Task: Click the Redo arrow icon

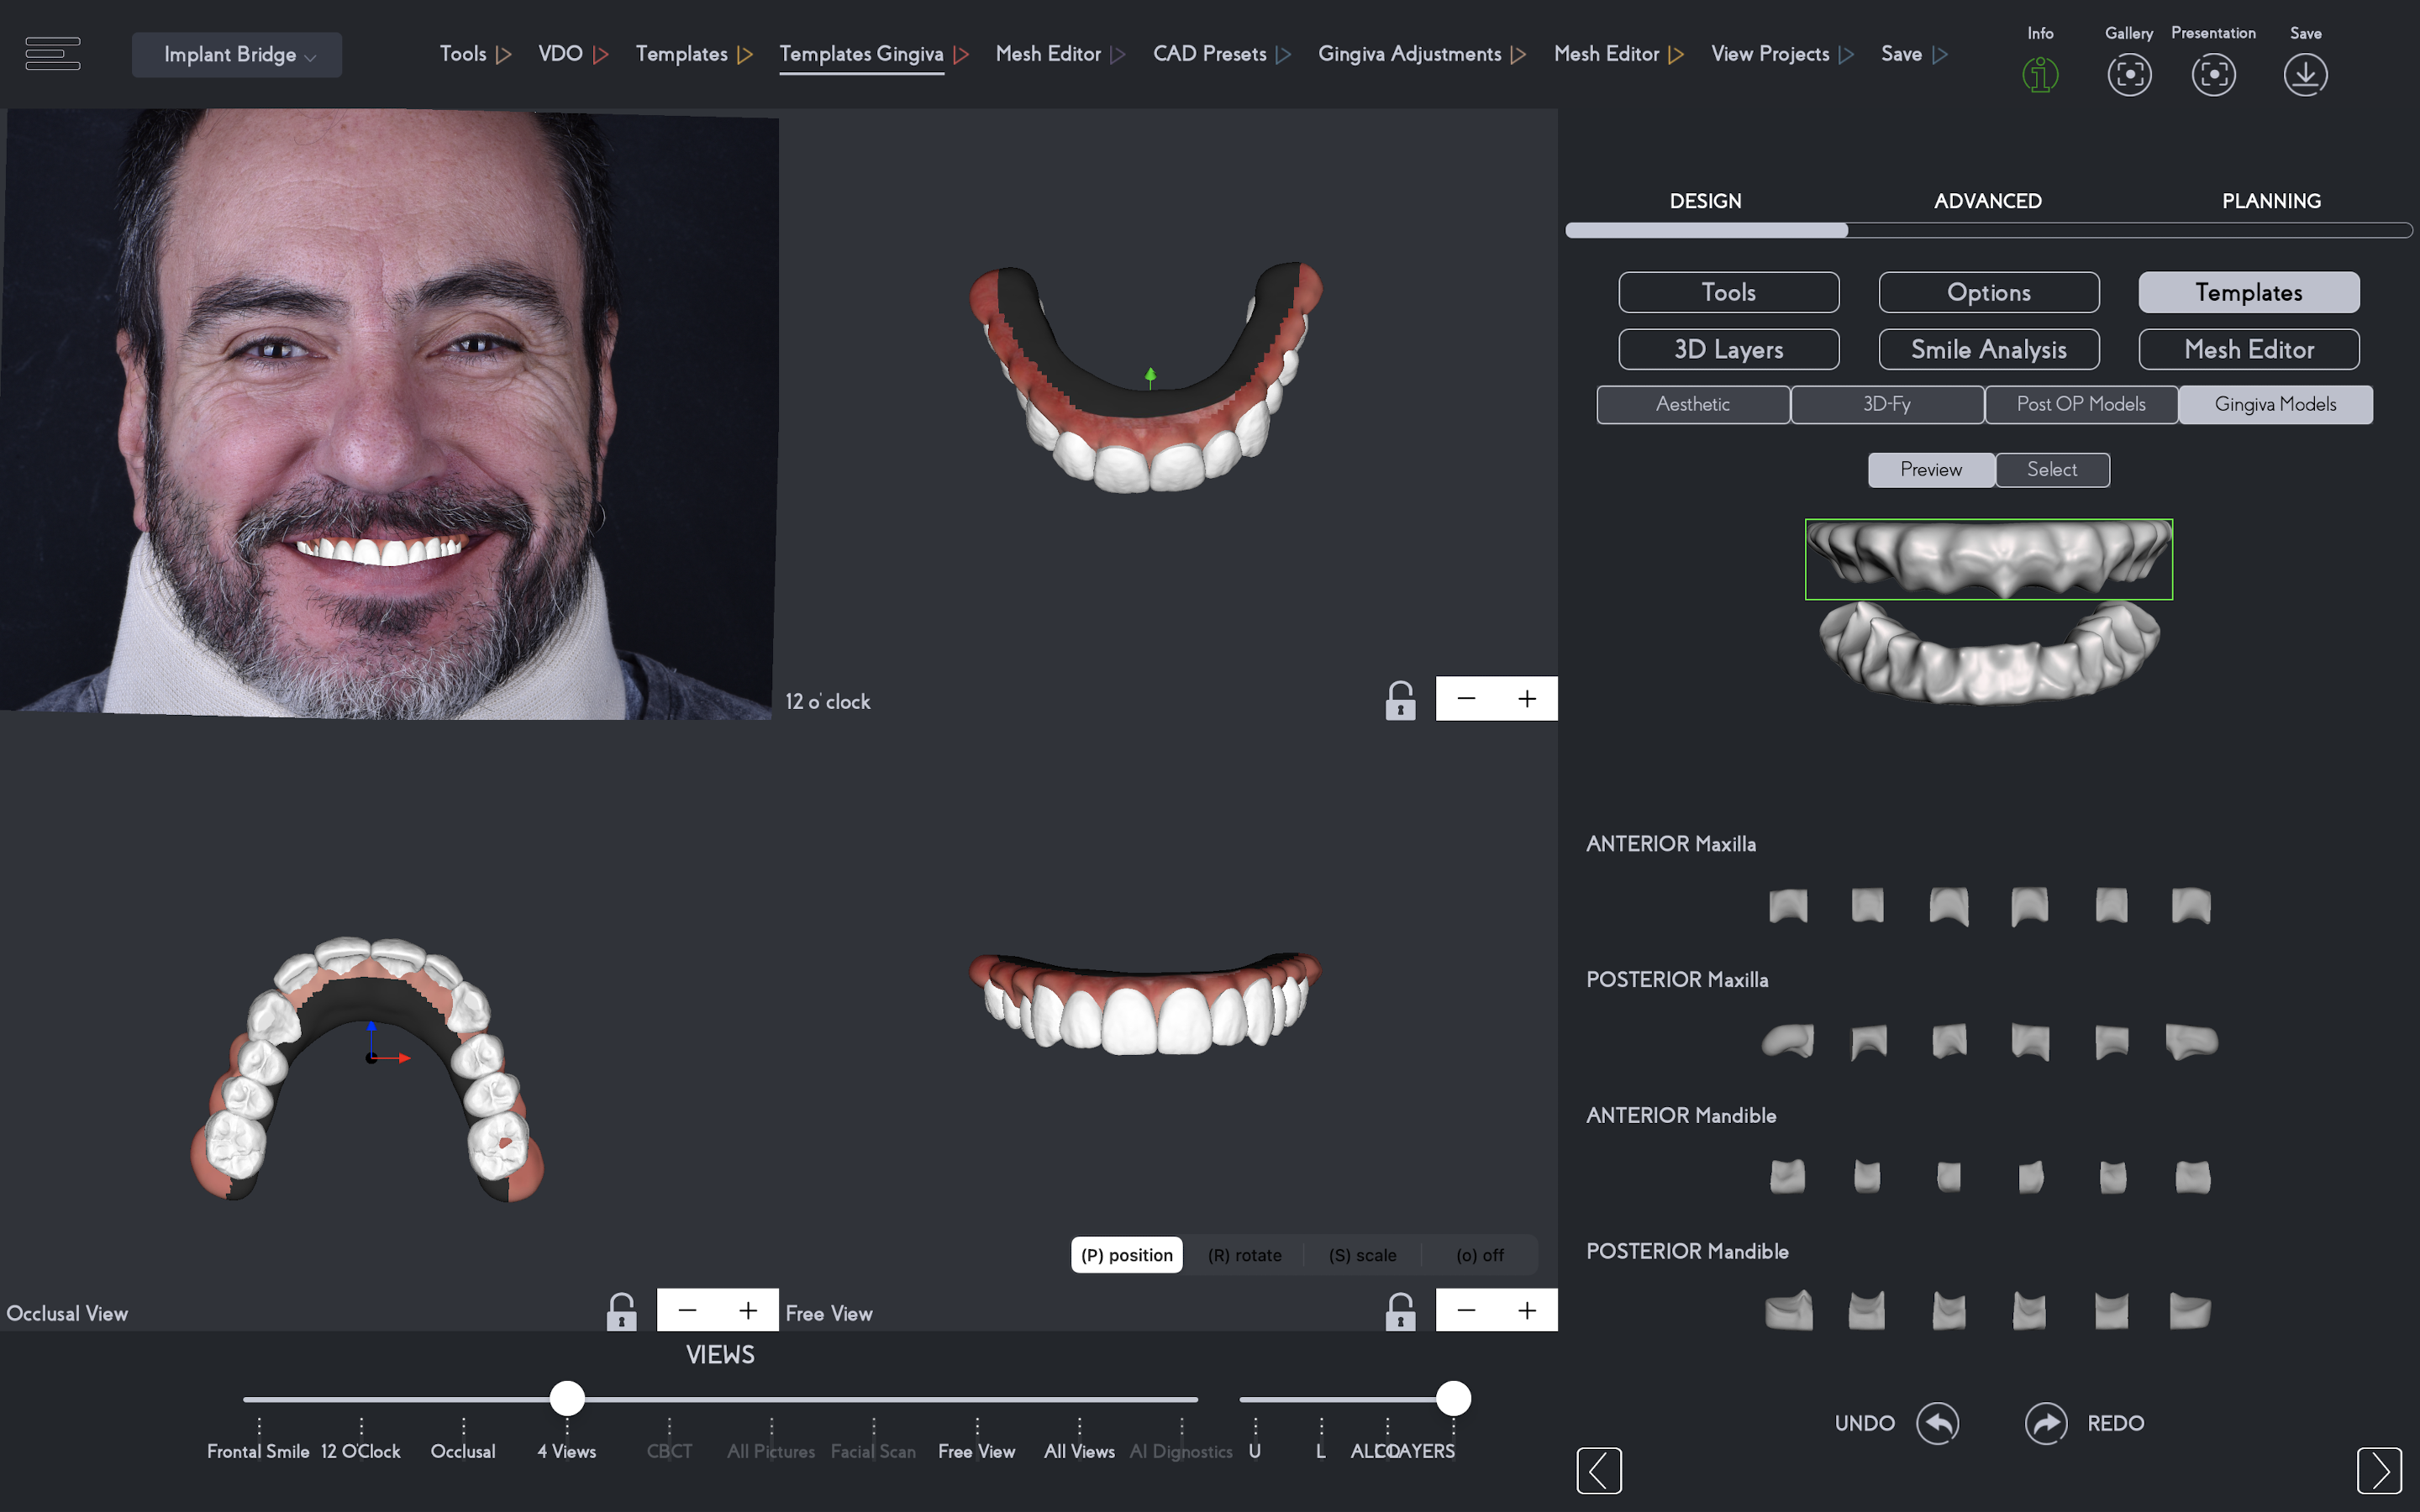Action: click(x=2045, y=1422)
